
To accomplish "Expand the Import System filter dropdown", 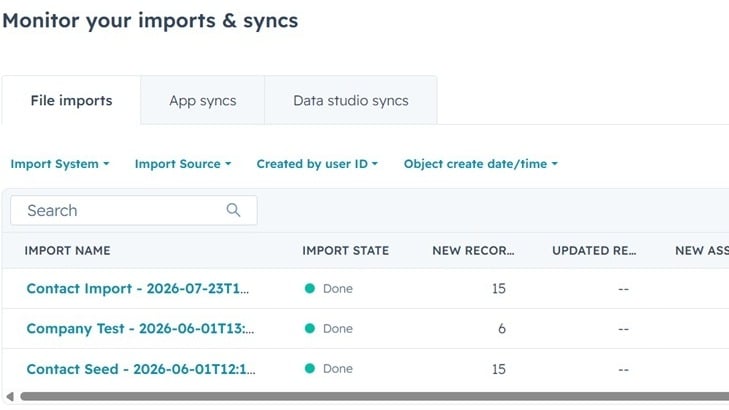I will 60,164.
